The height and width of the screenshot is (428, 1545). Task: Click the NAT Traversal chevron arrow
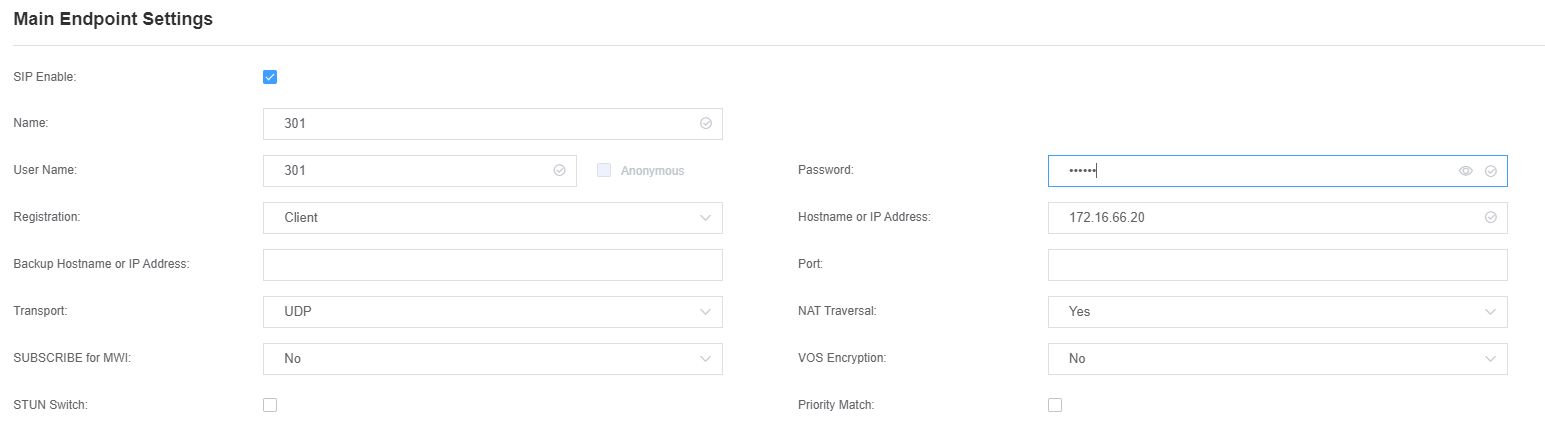pos(1490,312)
